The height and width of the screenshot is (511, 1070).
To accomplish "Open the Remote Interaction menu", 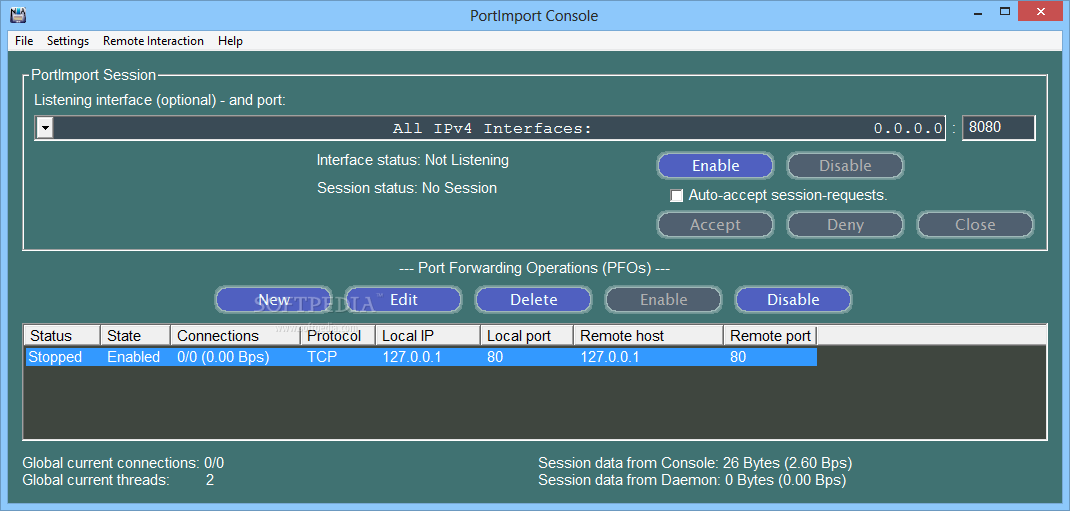I will tap(153, 41).
